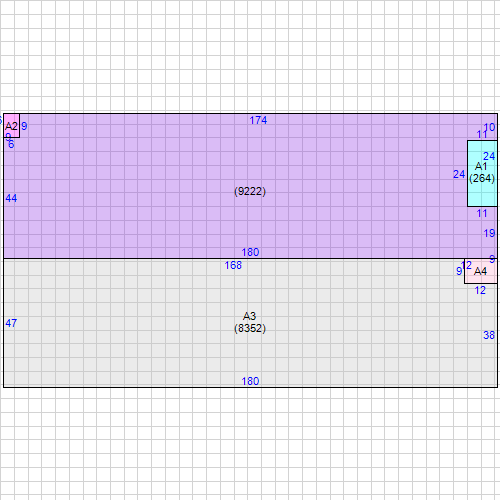The width and height of the screenshot is (500, 500).
Task: Click the (8352) area value in A3
Action: point(250,328)
